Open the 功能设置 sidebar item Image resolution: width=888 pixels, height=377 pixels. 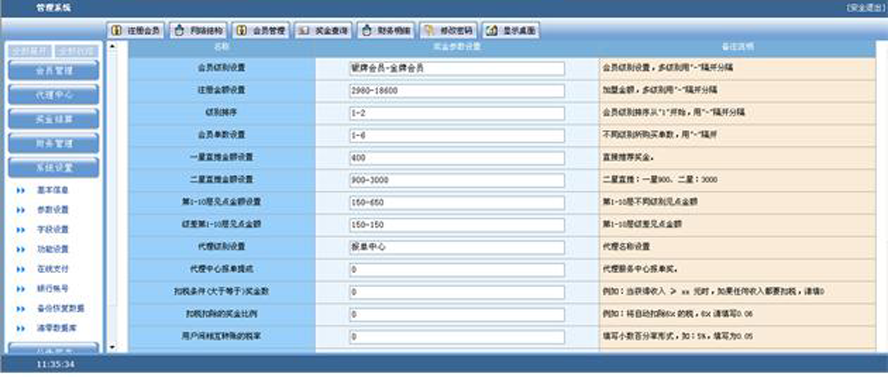click(x=53, y=250)
